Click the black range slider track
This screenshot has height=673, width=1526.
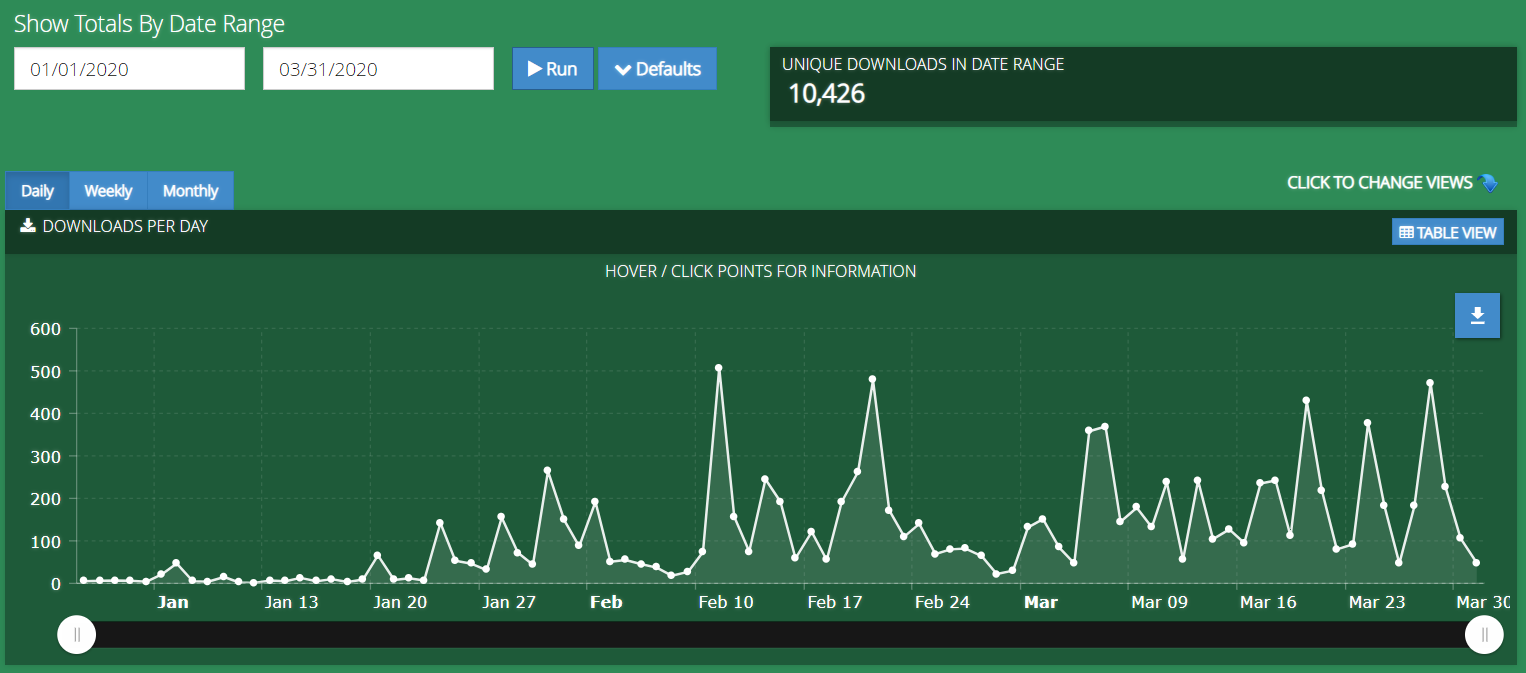[x=780, y=634]
